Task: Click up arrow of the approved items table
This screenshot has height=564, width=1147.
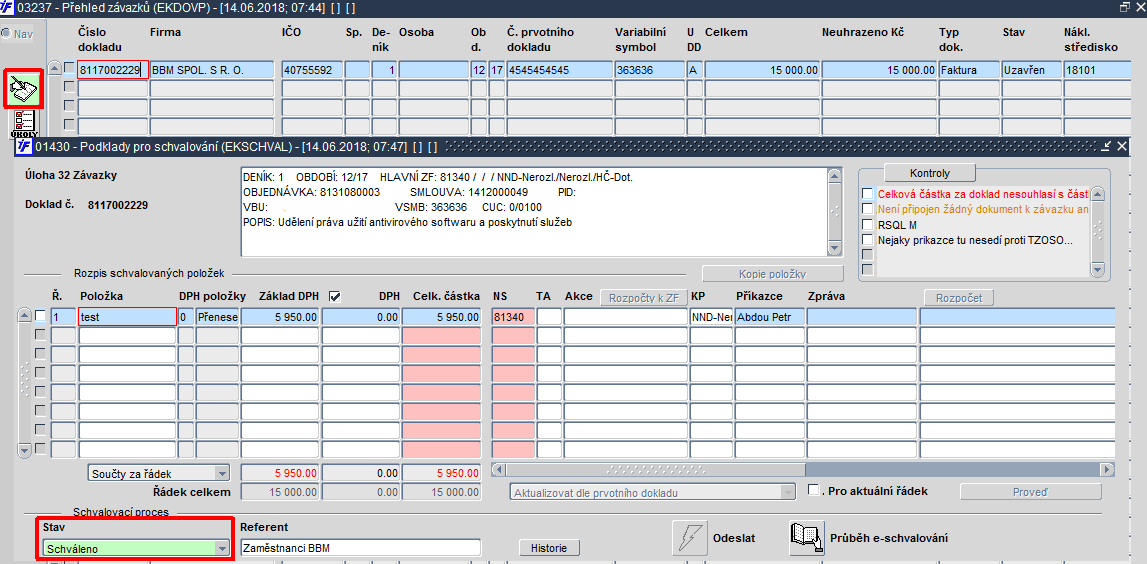Action: click(x=24, y=316)
